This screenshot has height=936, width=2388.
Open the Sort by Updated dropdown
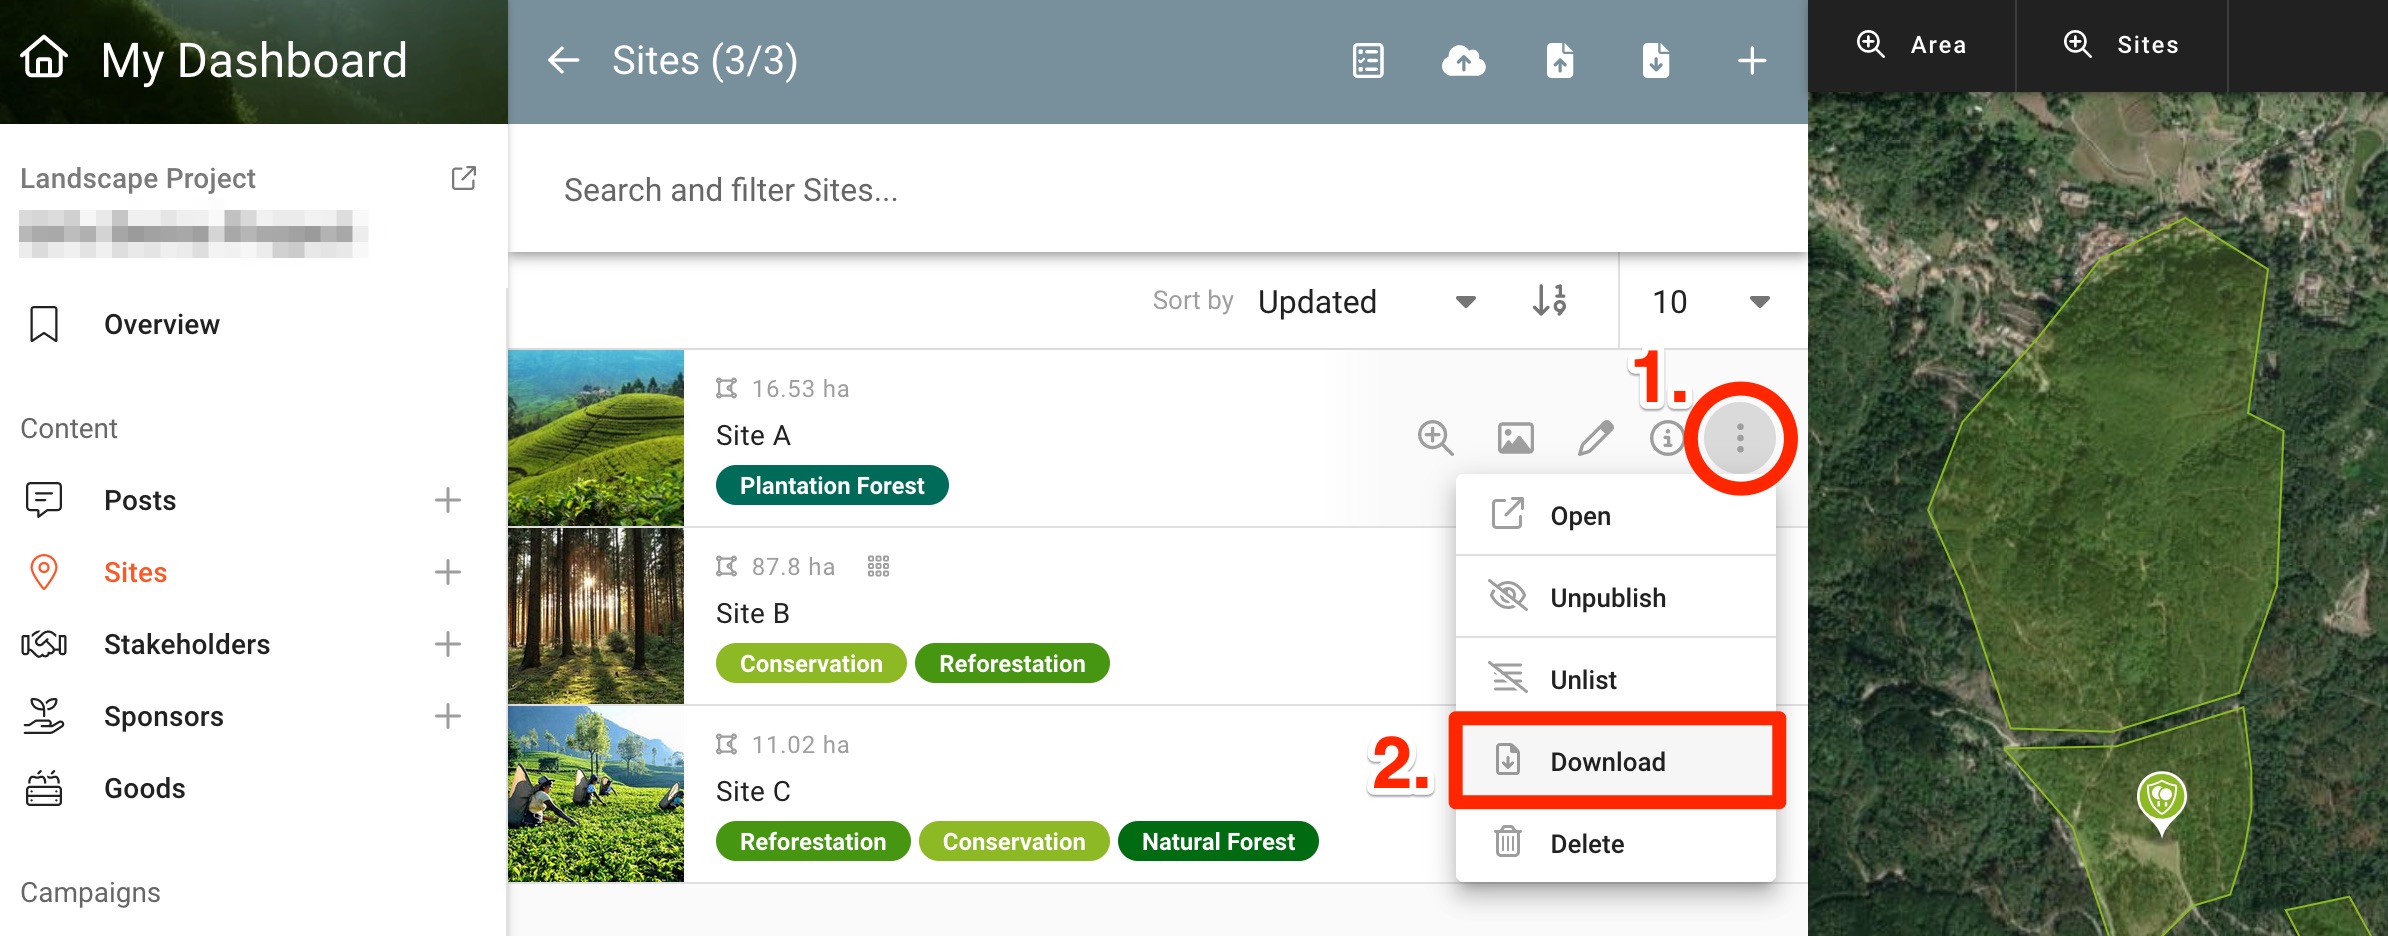click(x=1367, y=301)
